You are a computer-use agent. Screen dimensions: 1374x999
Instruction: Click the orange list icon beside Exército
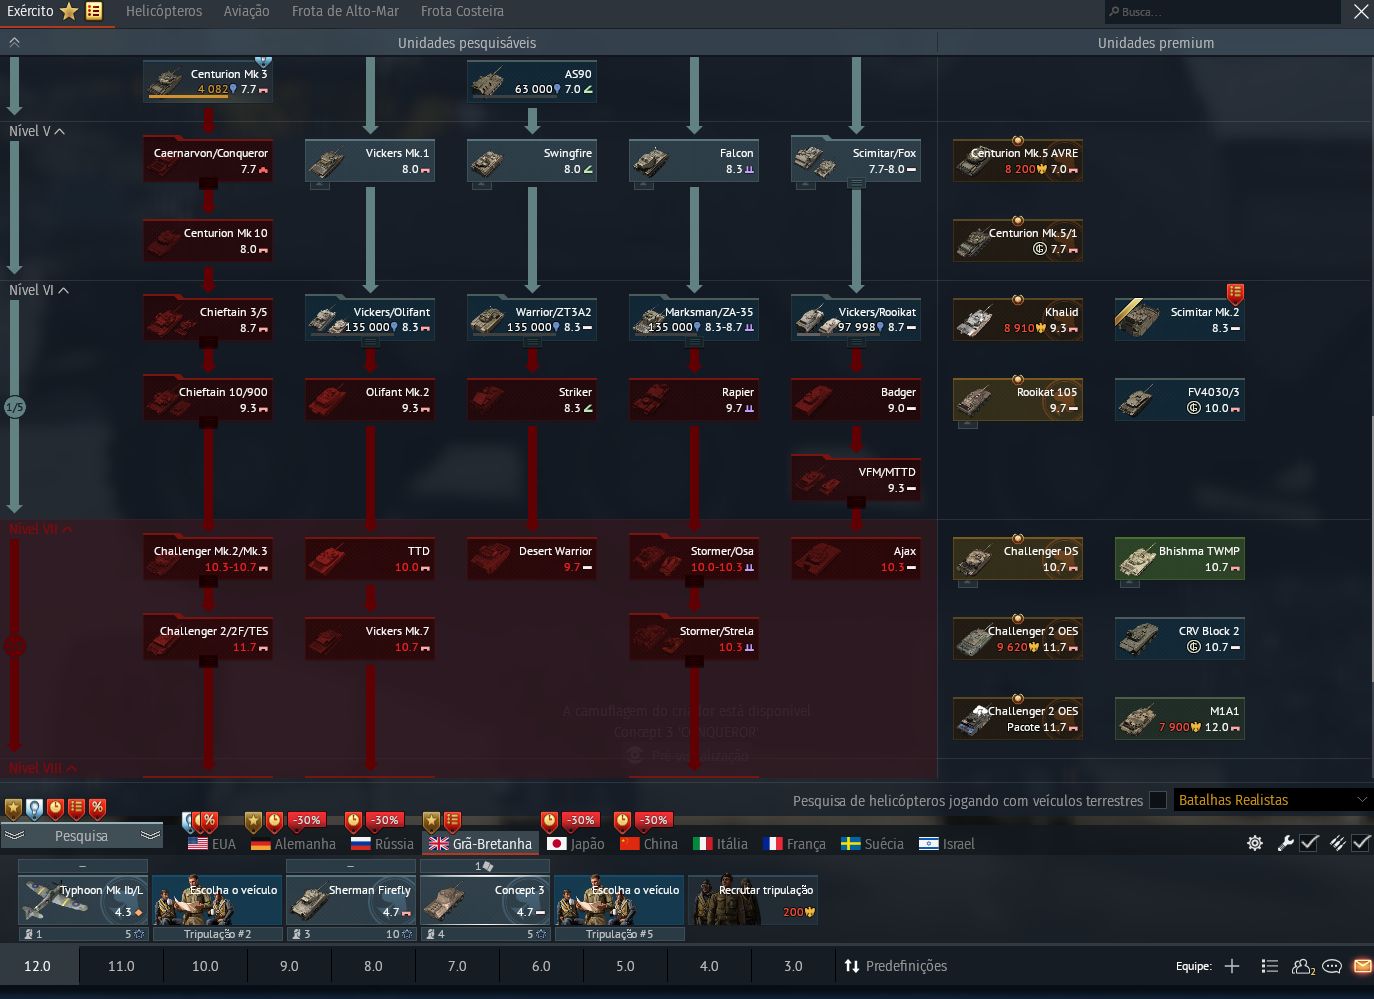tap(94, 11)
